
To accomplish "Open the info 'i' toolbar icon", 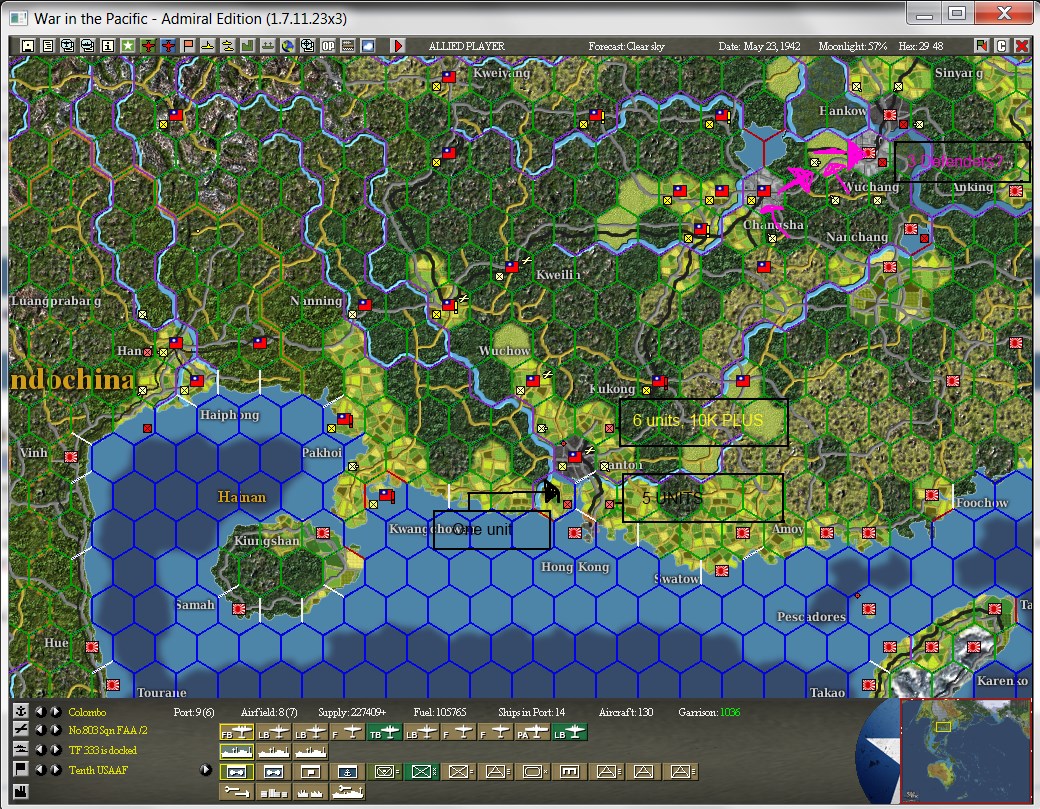I will [x=107, y=46].
